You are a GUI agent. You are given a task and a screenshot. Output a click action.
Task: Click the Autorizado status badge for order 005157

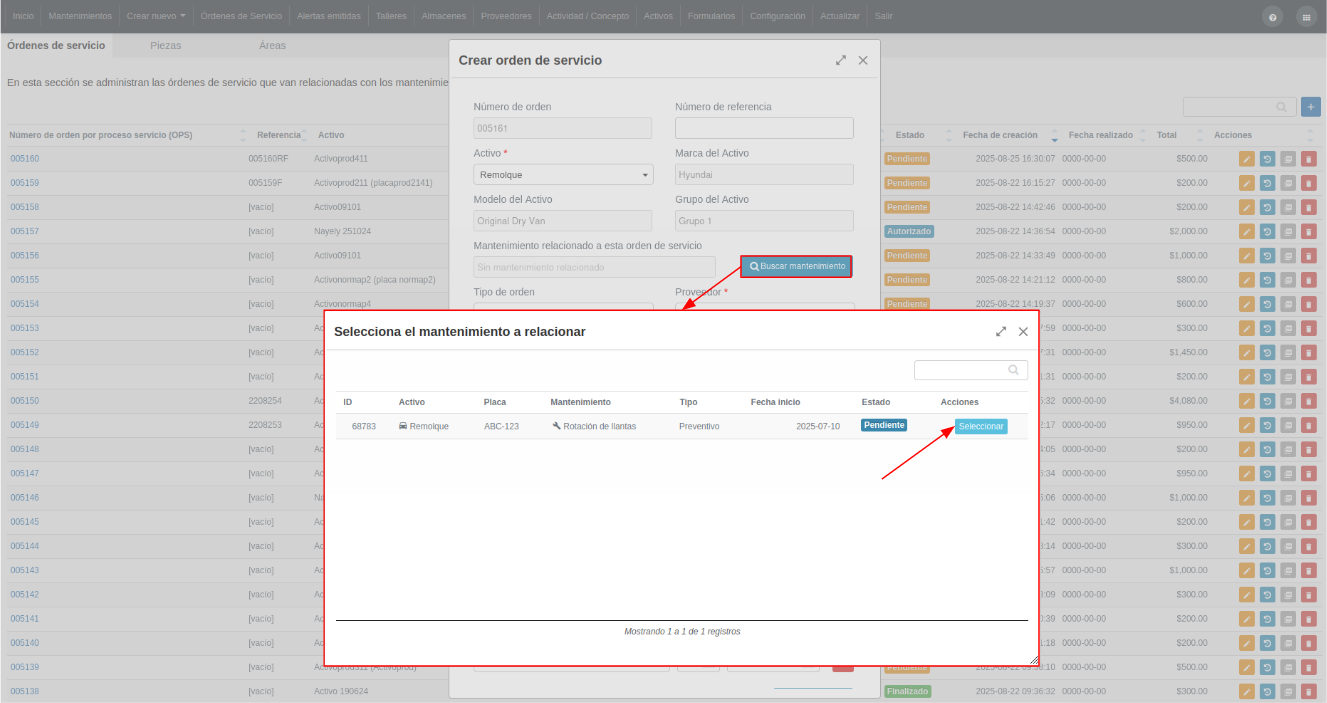[x=909, y=231]
